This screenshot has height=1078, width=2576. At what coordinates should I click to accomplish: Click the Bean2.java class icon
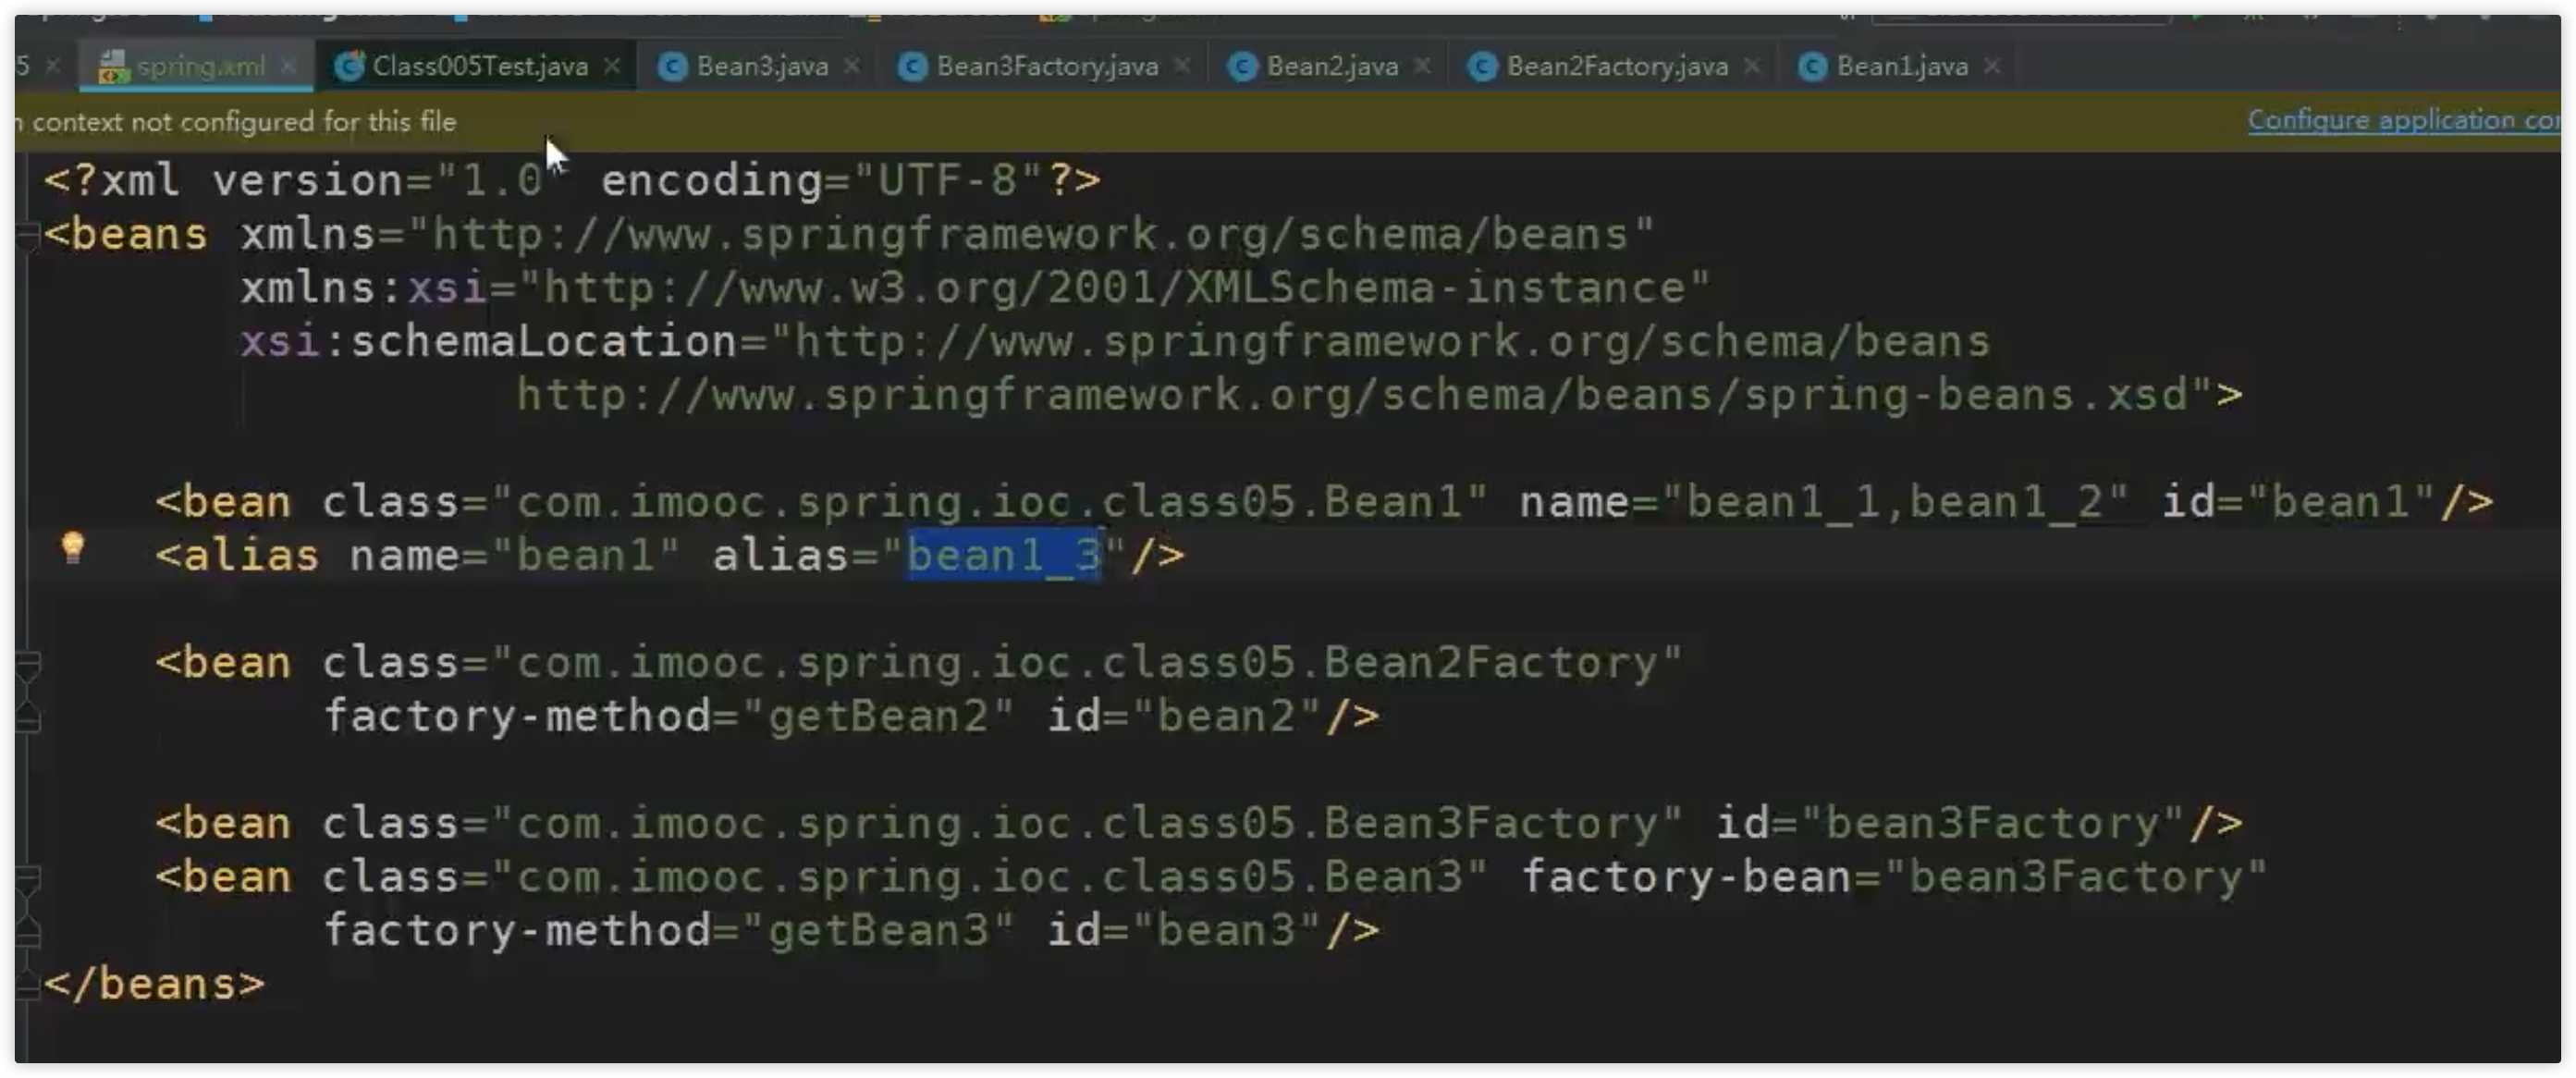pyautogui.click(x=1242, y=66)
